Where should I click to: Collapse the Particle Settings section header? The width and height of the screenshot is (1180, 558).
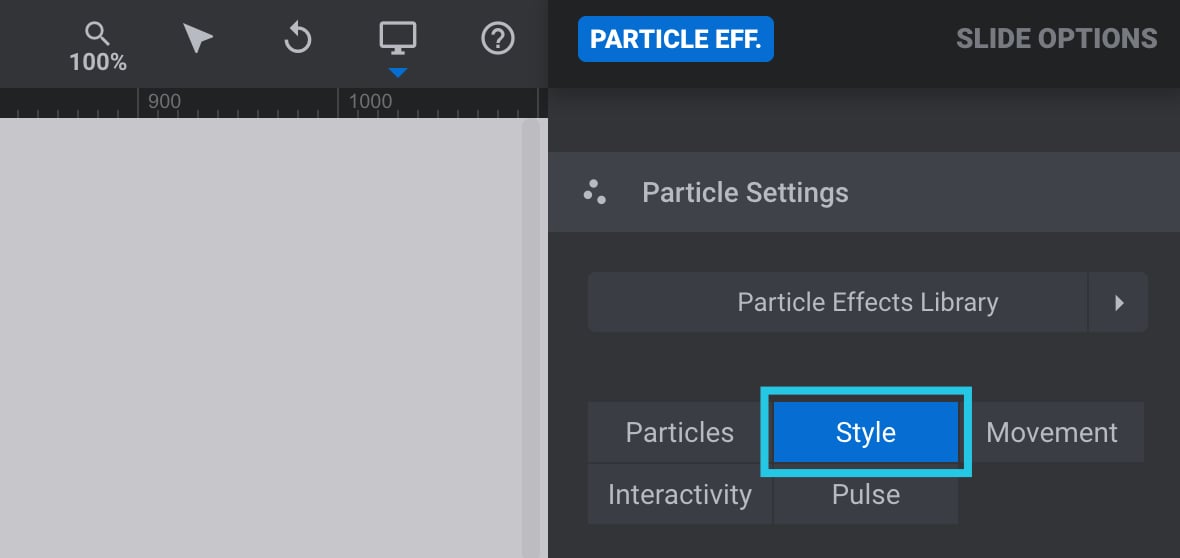point(864,192)
